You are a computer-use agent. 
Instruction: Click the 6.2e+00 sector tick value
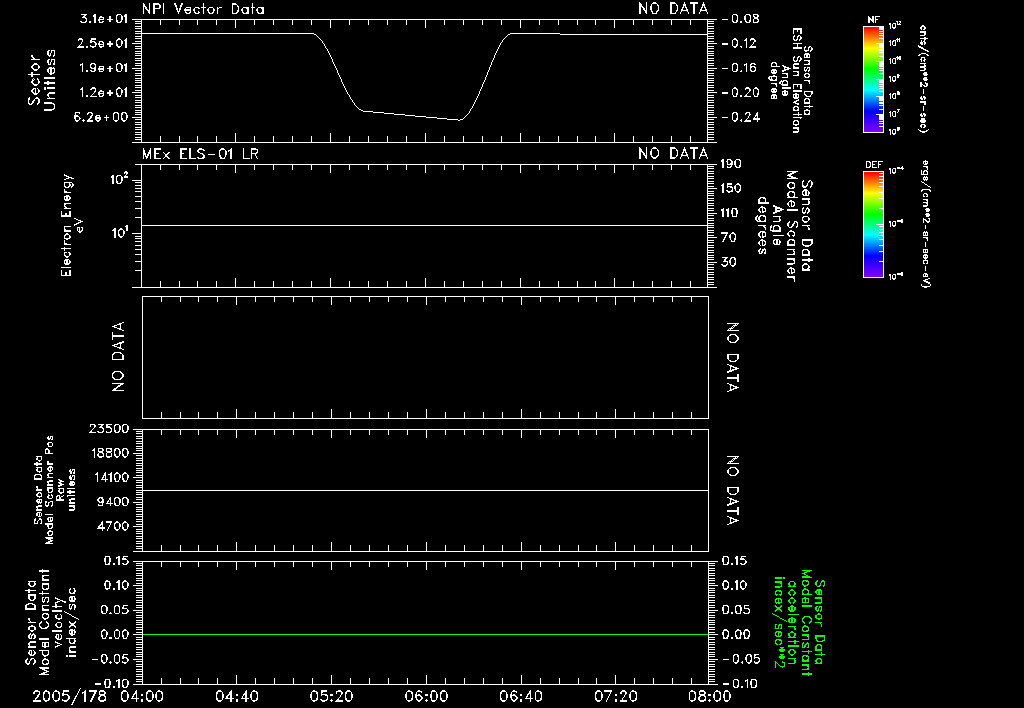tap(101, 118)
